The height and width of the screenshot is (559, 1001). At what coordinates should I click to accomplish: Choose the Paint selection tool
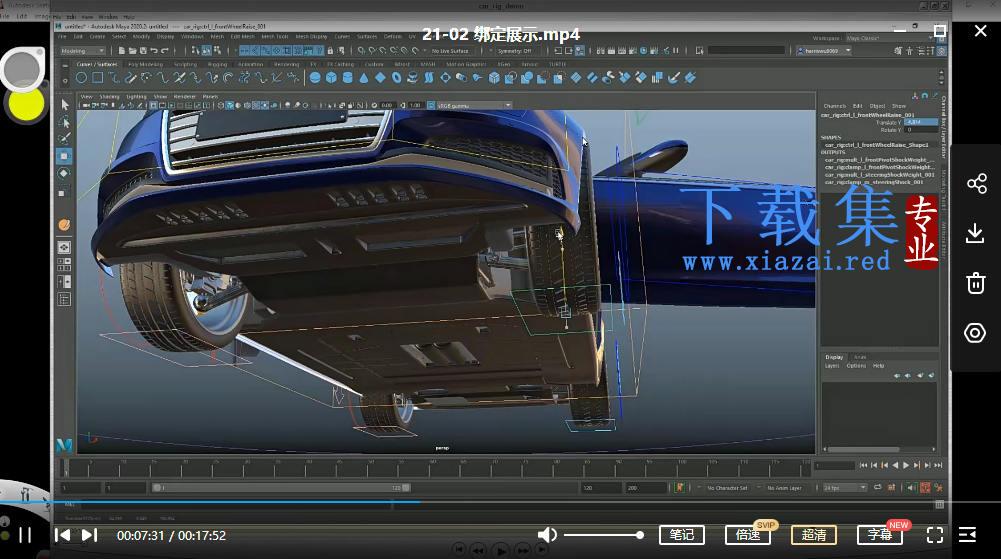64,138
